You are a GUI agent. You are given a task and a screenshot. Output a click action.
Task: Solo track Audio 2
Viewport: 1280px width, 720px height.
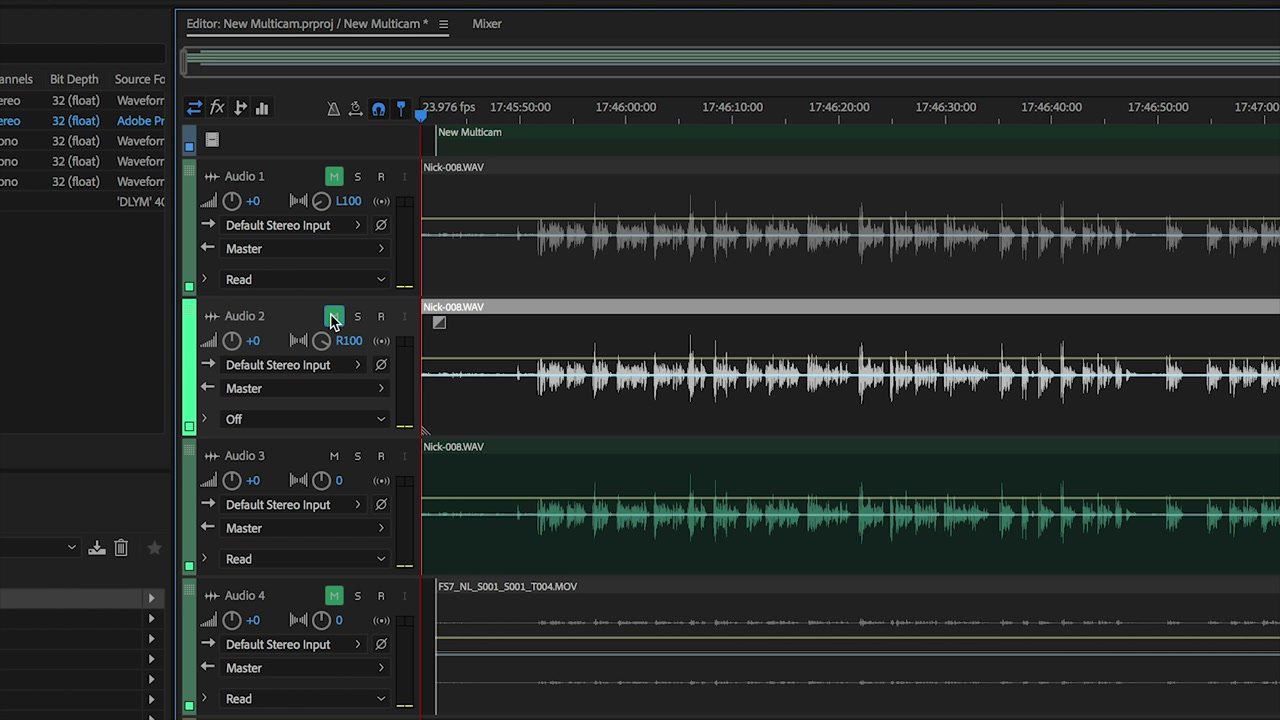357,317
